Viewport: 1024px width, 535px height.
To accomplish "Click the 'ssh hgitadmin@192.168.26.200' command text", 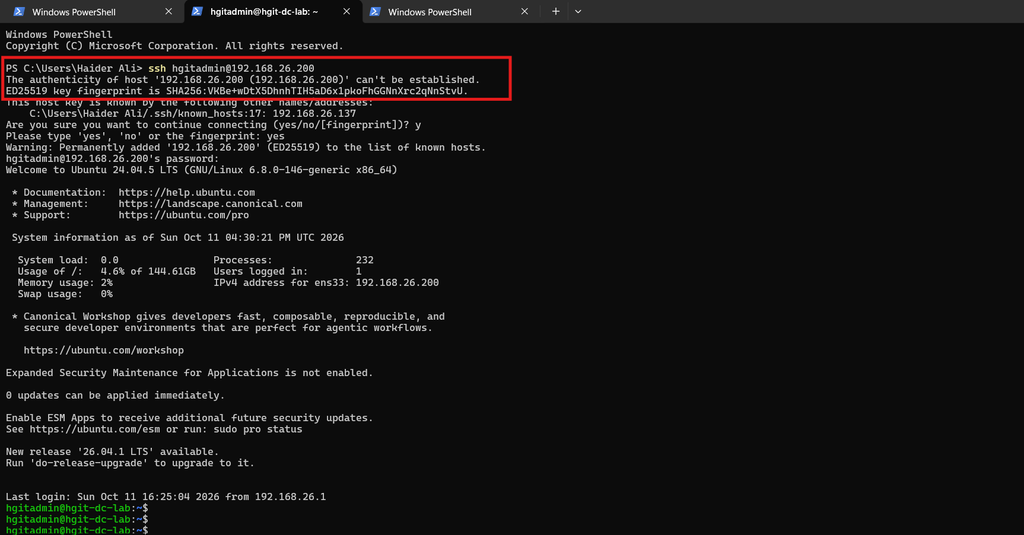I will [x=231, y=68].
